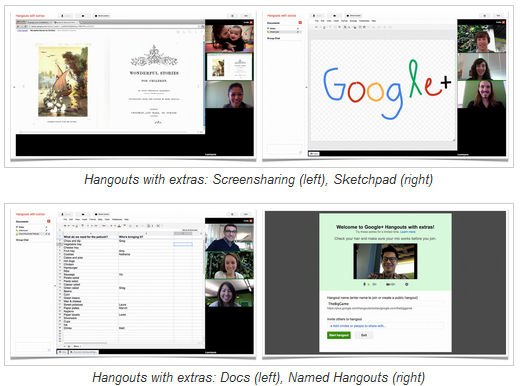Open the settings gear in the Sketchpad hangout
Screen dimensions: 523x386
tap(484, 15)
